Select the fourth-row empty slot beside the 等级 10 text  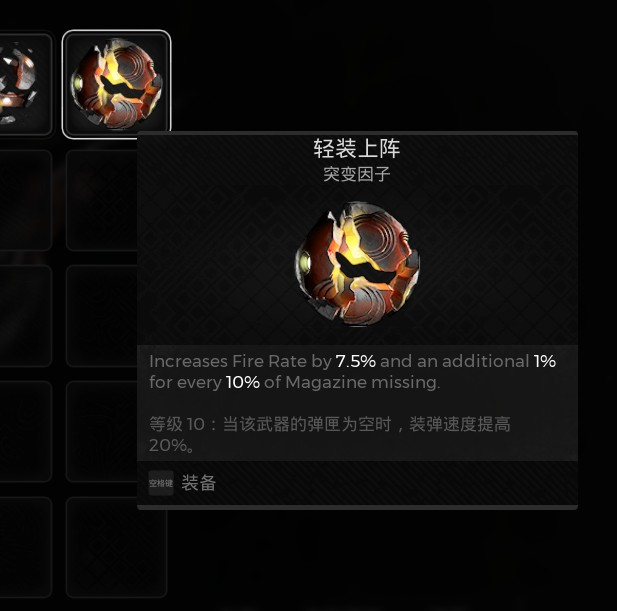point(102,432)
